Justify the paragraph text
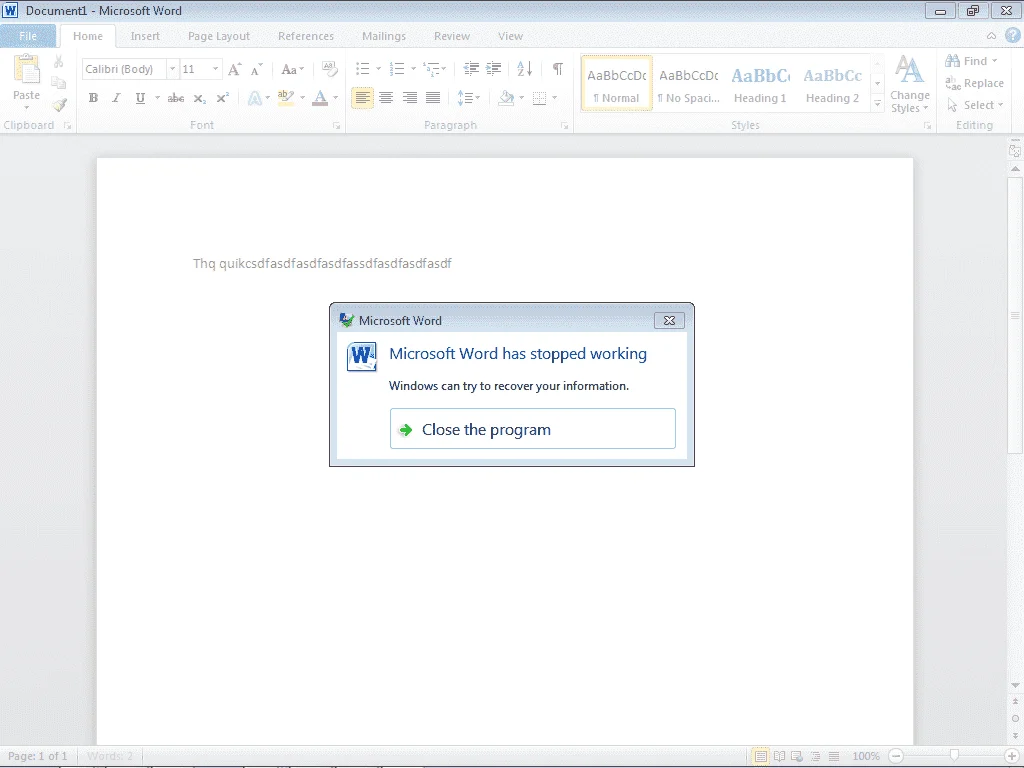 pyautogui.click(x=433, y=98)
